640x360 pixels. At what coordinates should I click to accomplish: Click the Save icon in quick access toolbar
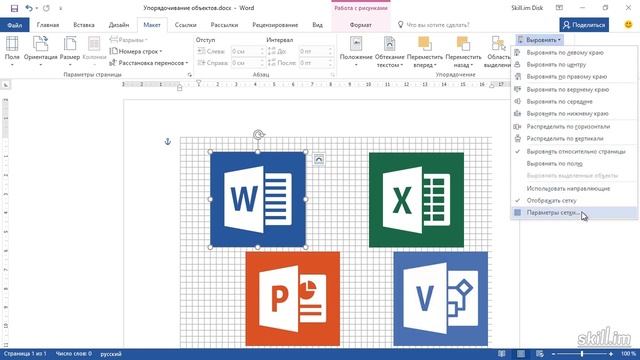pos(14,8)
